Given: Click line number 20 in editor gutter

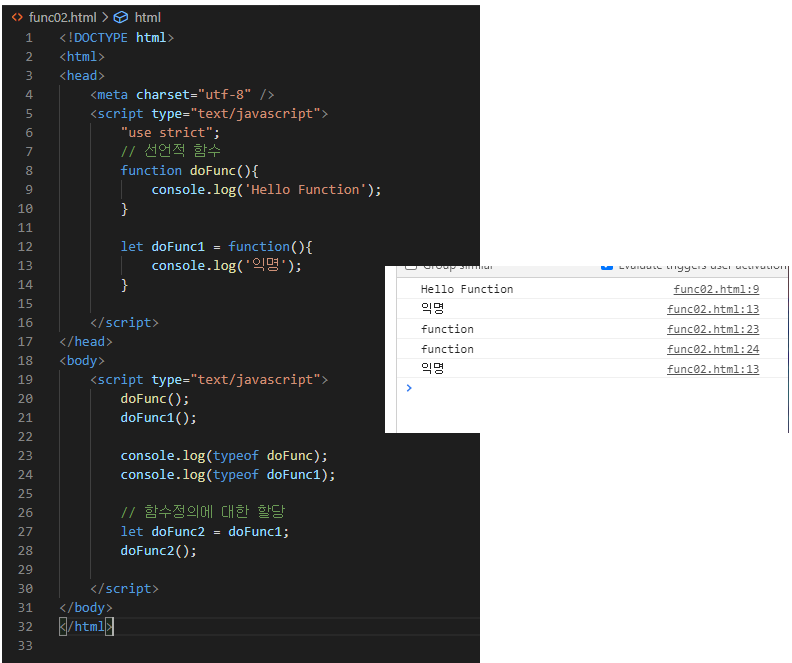Looking at the screenshot, I should (x=25, y=399).
